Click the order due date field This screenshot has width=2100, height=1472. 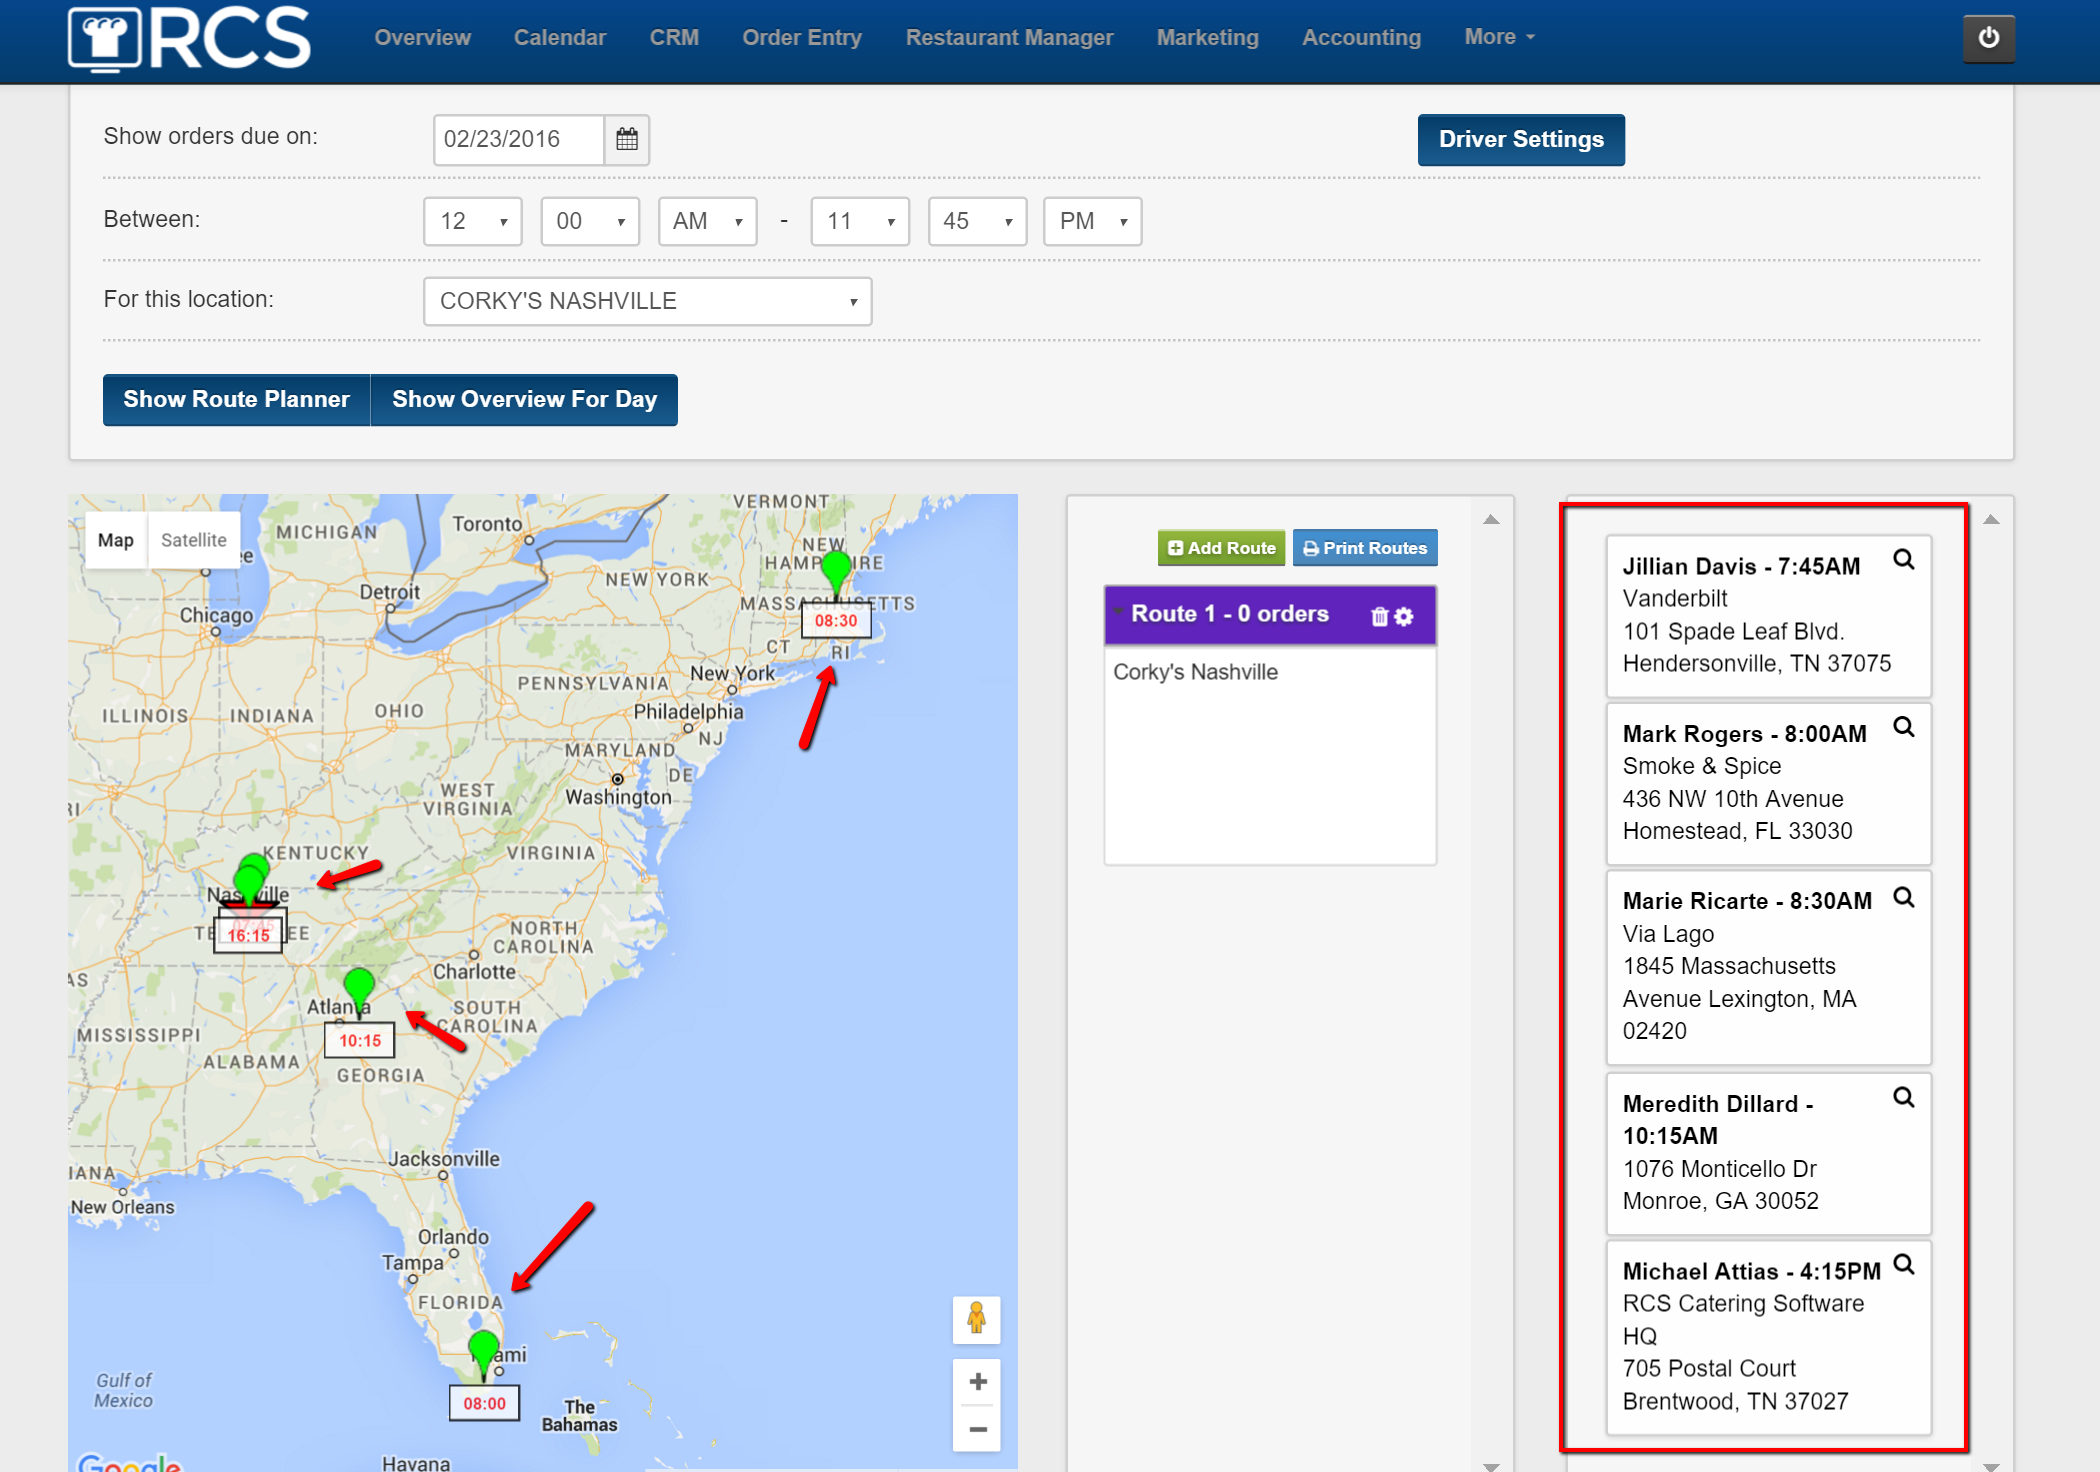pos(518,139)
